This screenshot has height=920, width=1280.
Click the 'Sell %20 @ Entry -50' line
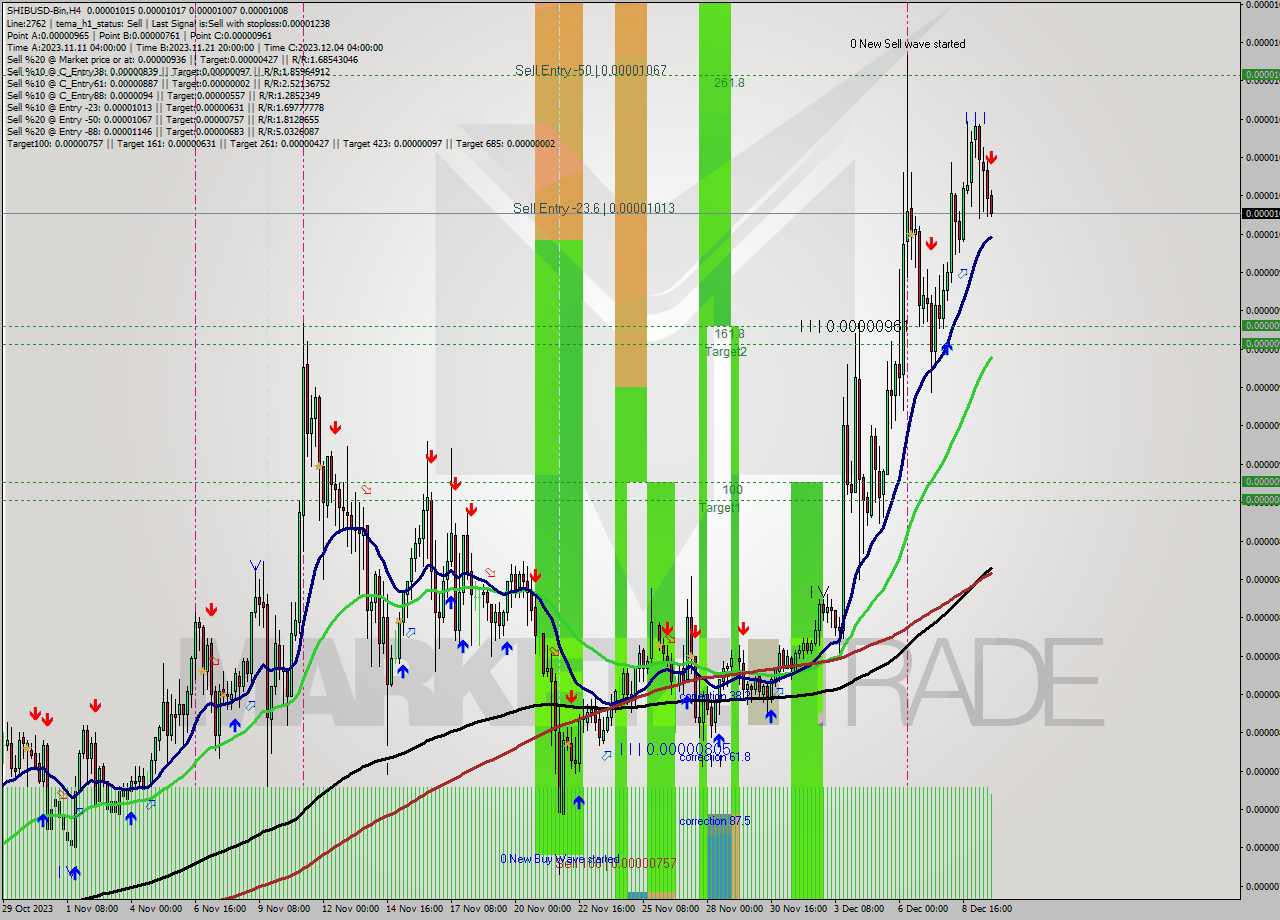coord(163,119)
